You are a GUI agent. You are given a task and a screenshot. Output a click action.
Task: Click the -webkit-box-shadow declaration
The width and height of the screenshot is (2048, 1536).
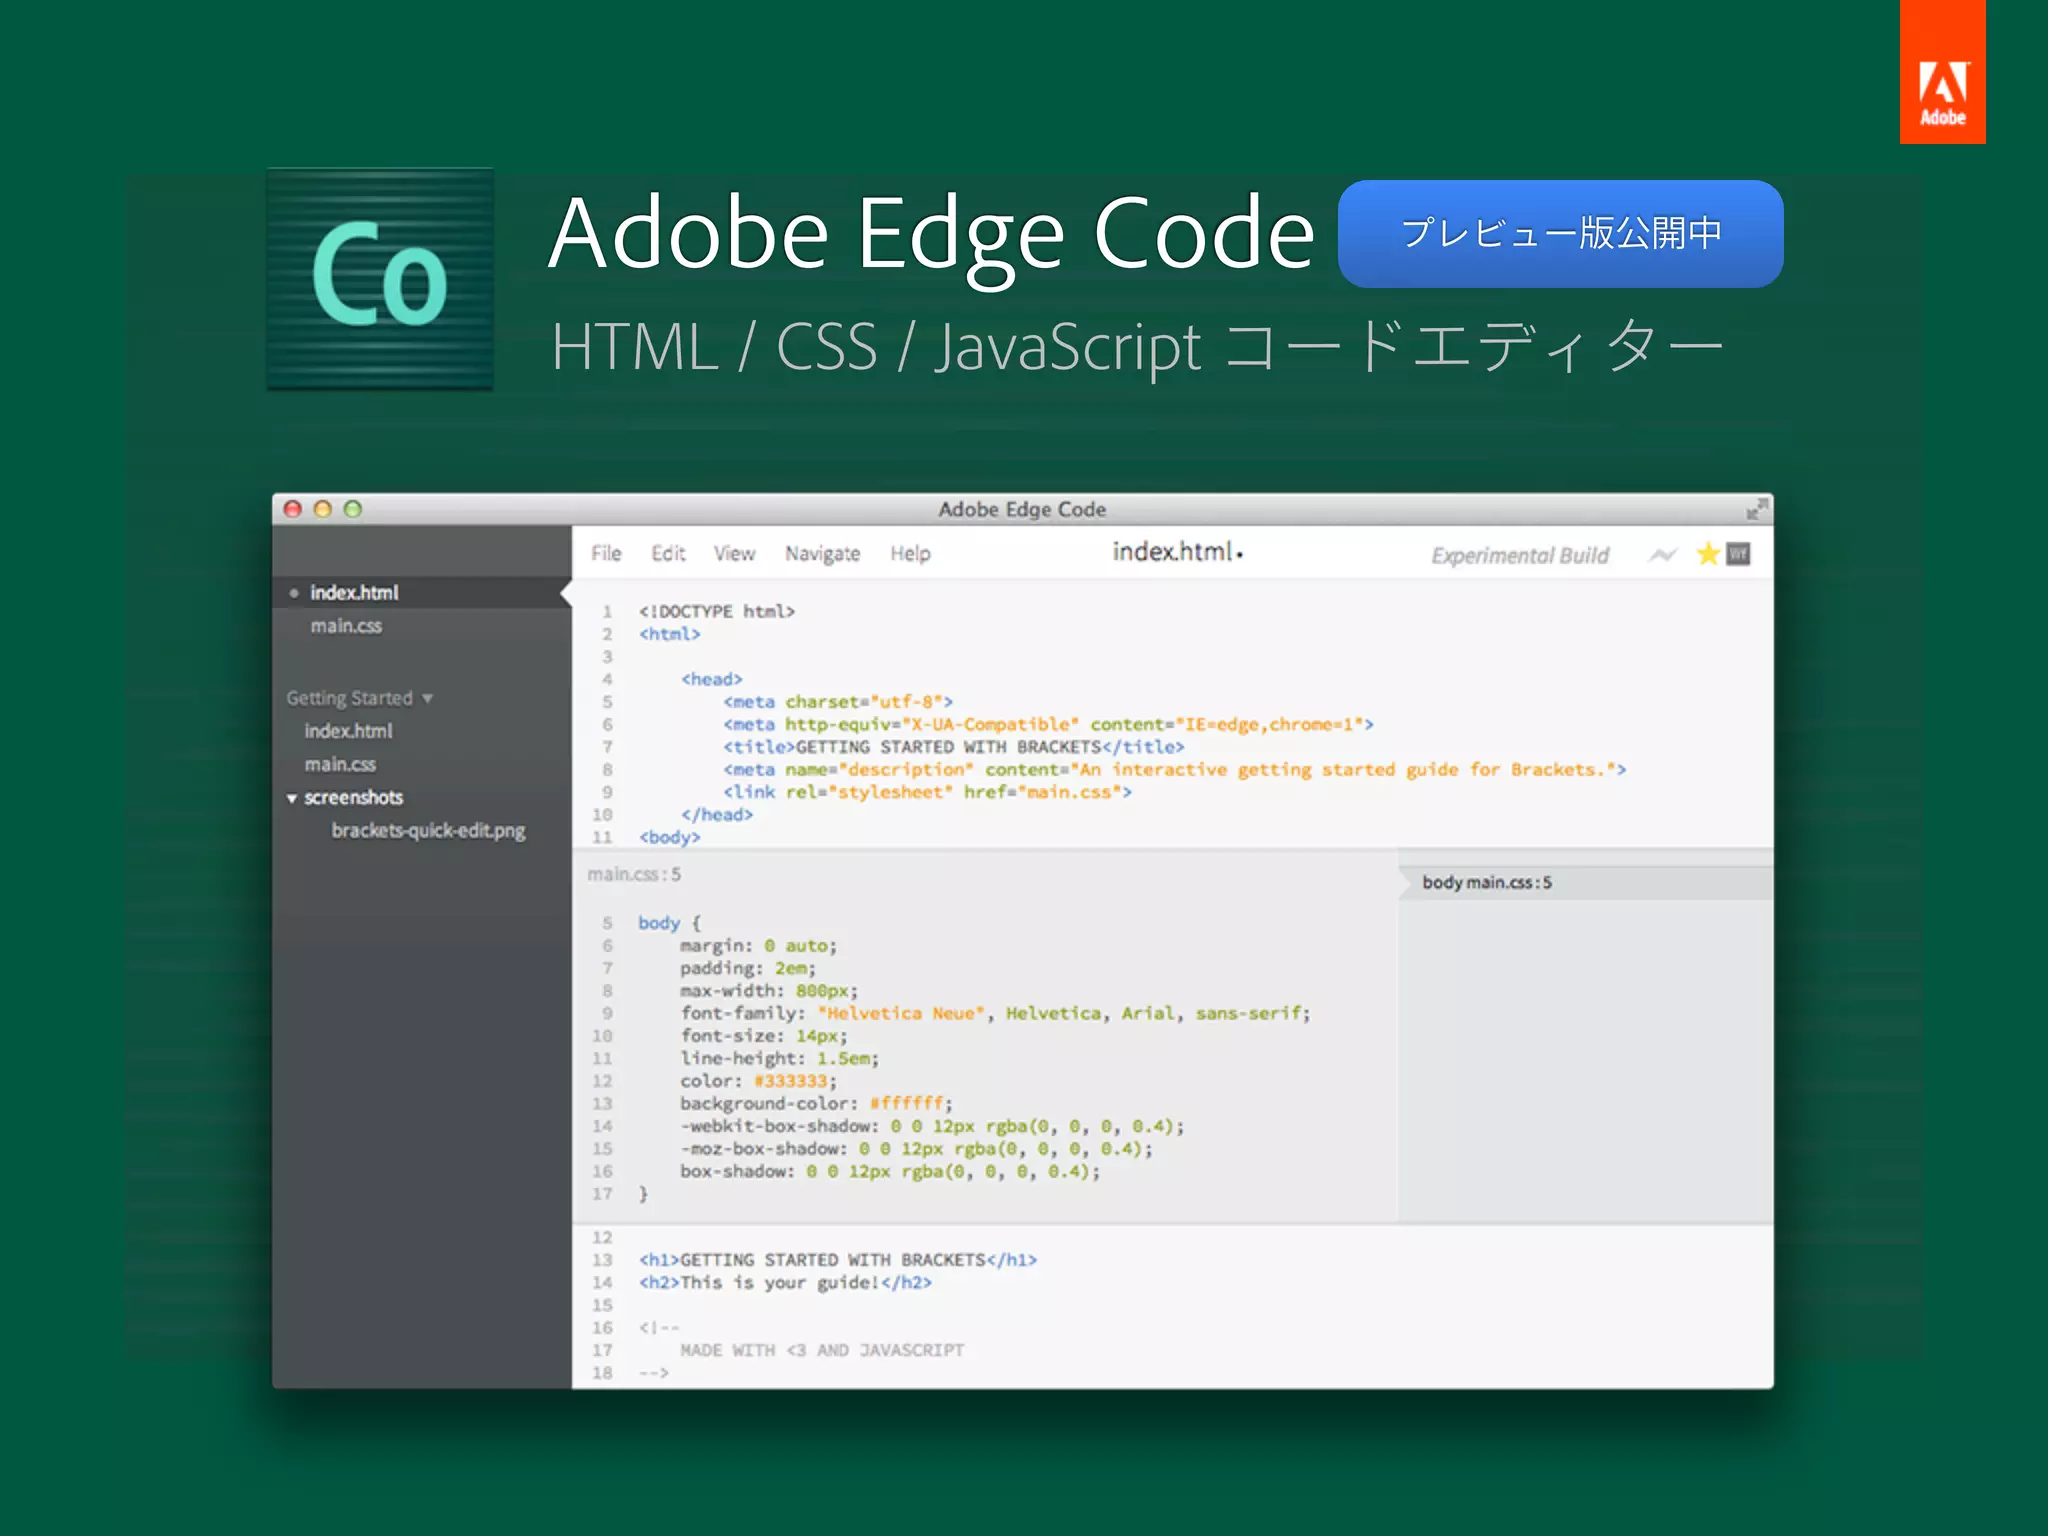(932, 1126)
